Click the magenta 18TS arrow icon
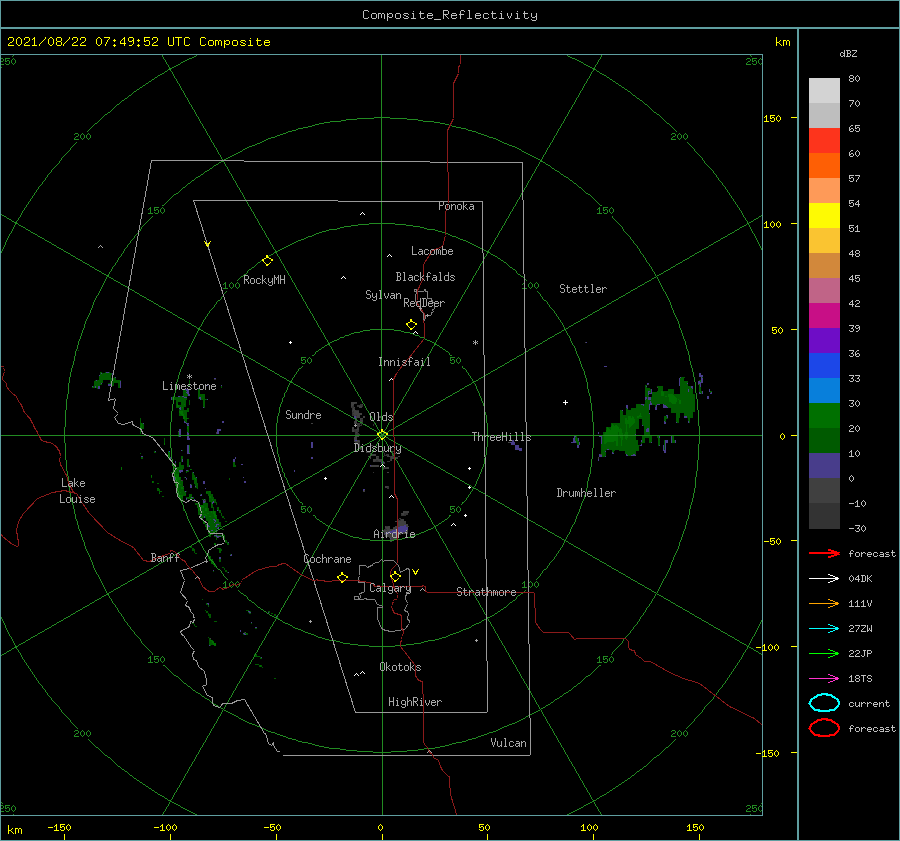This screenshot has height=841, width=900. tap(824, 679)
